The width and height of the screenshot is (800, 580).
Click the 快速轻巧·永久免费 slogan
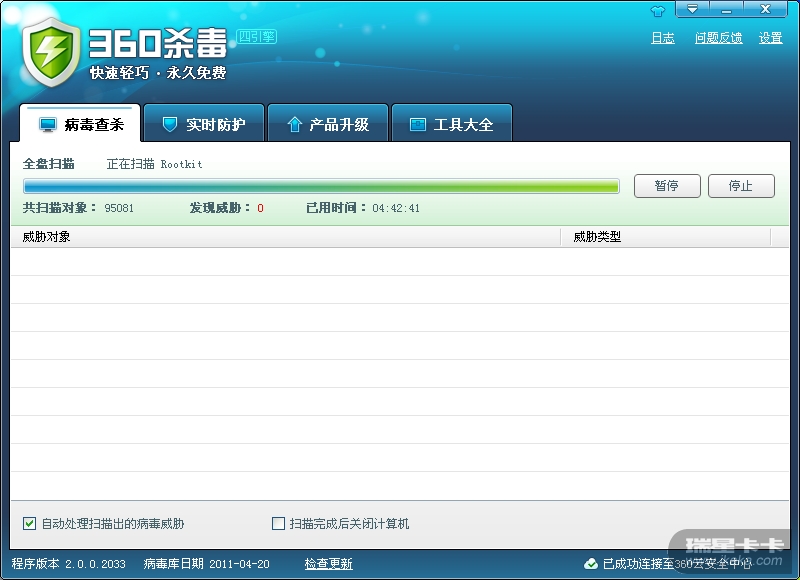[x=158, y=73]
